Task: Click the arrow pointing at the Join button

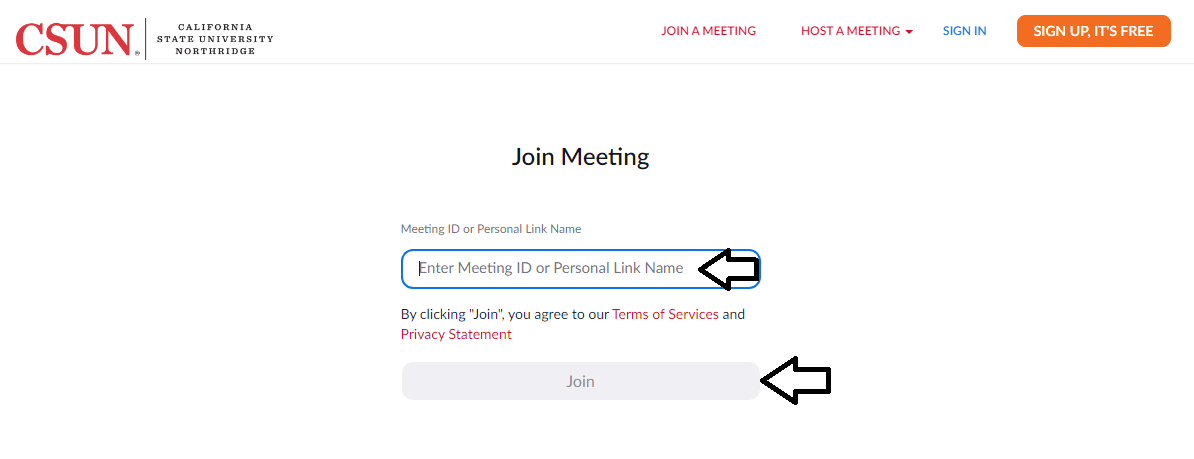Action: point(796,380)
